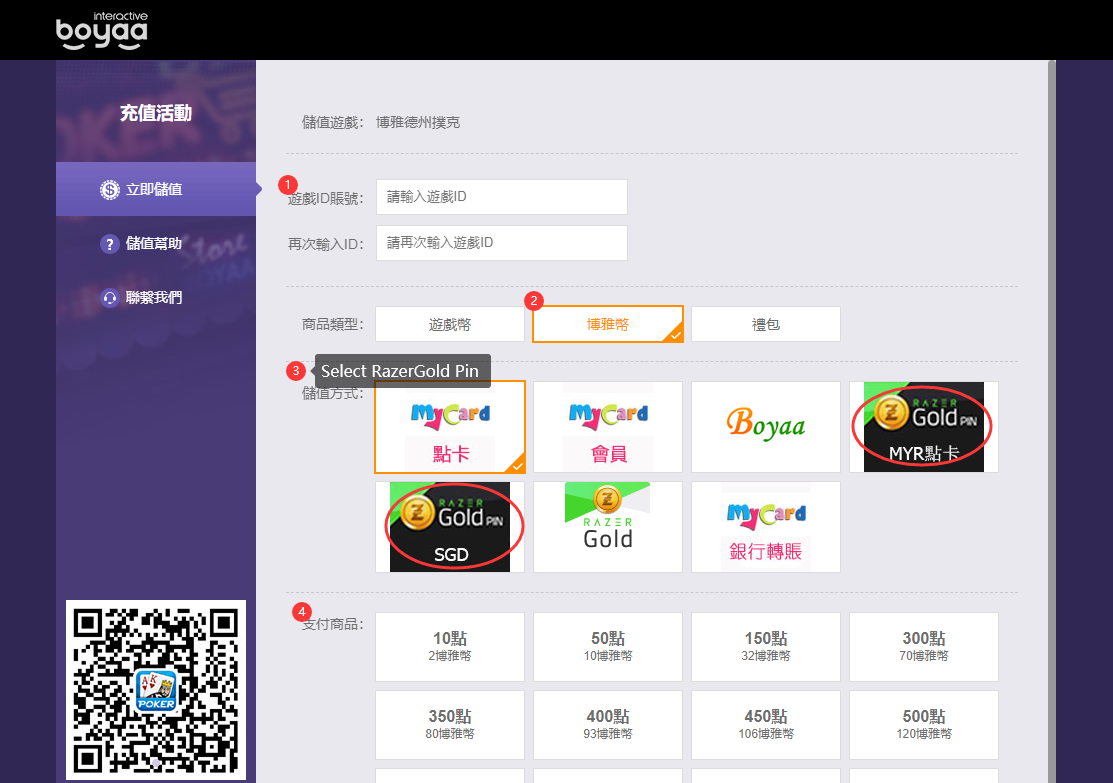Select the 博雅幣 product type
The image size is (1113, 783).
click(x=608, y=324)
